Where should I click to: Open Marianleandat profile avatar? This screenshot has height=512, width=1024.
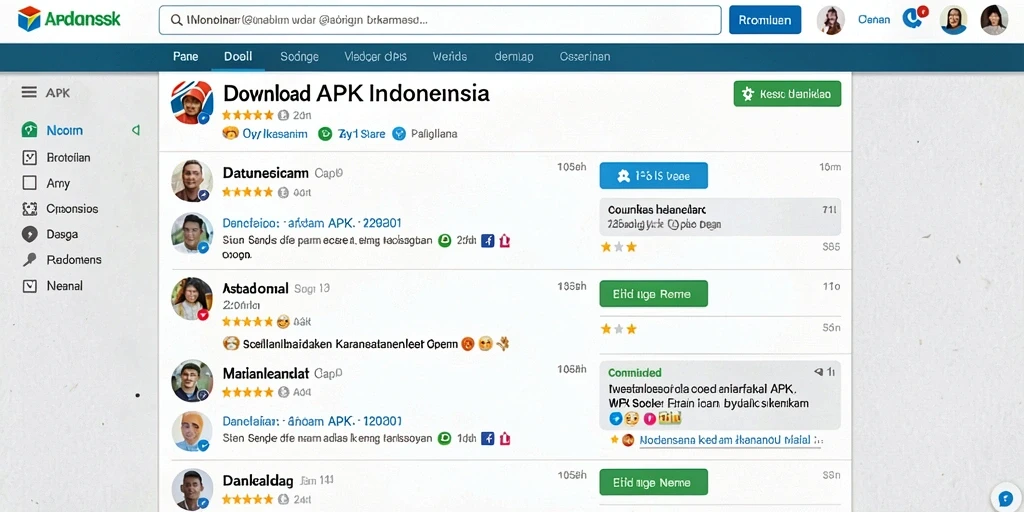pos(192,381)
